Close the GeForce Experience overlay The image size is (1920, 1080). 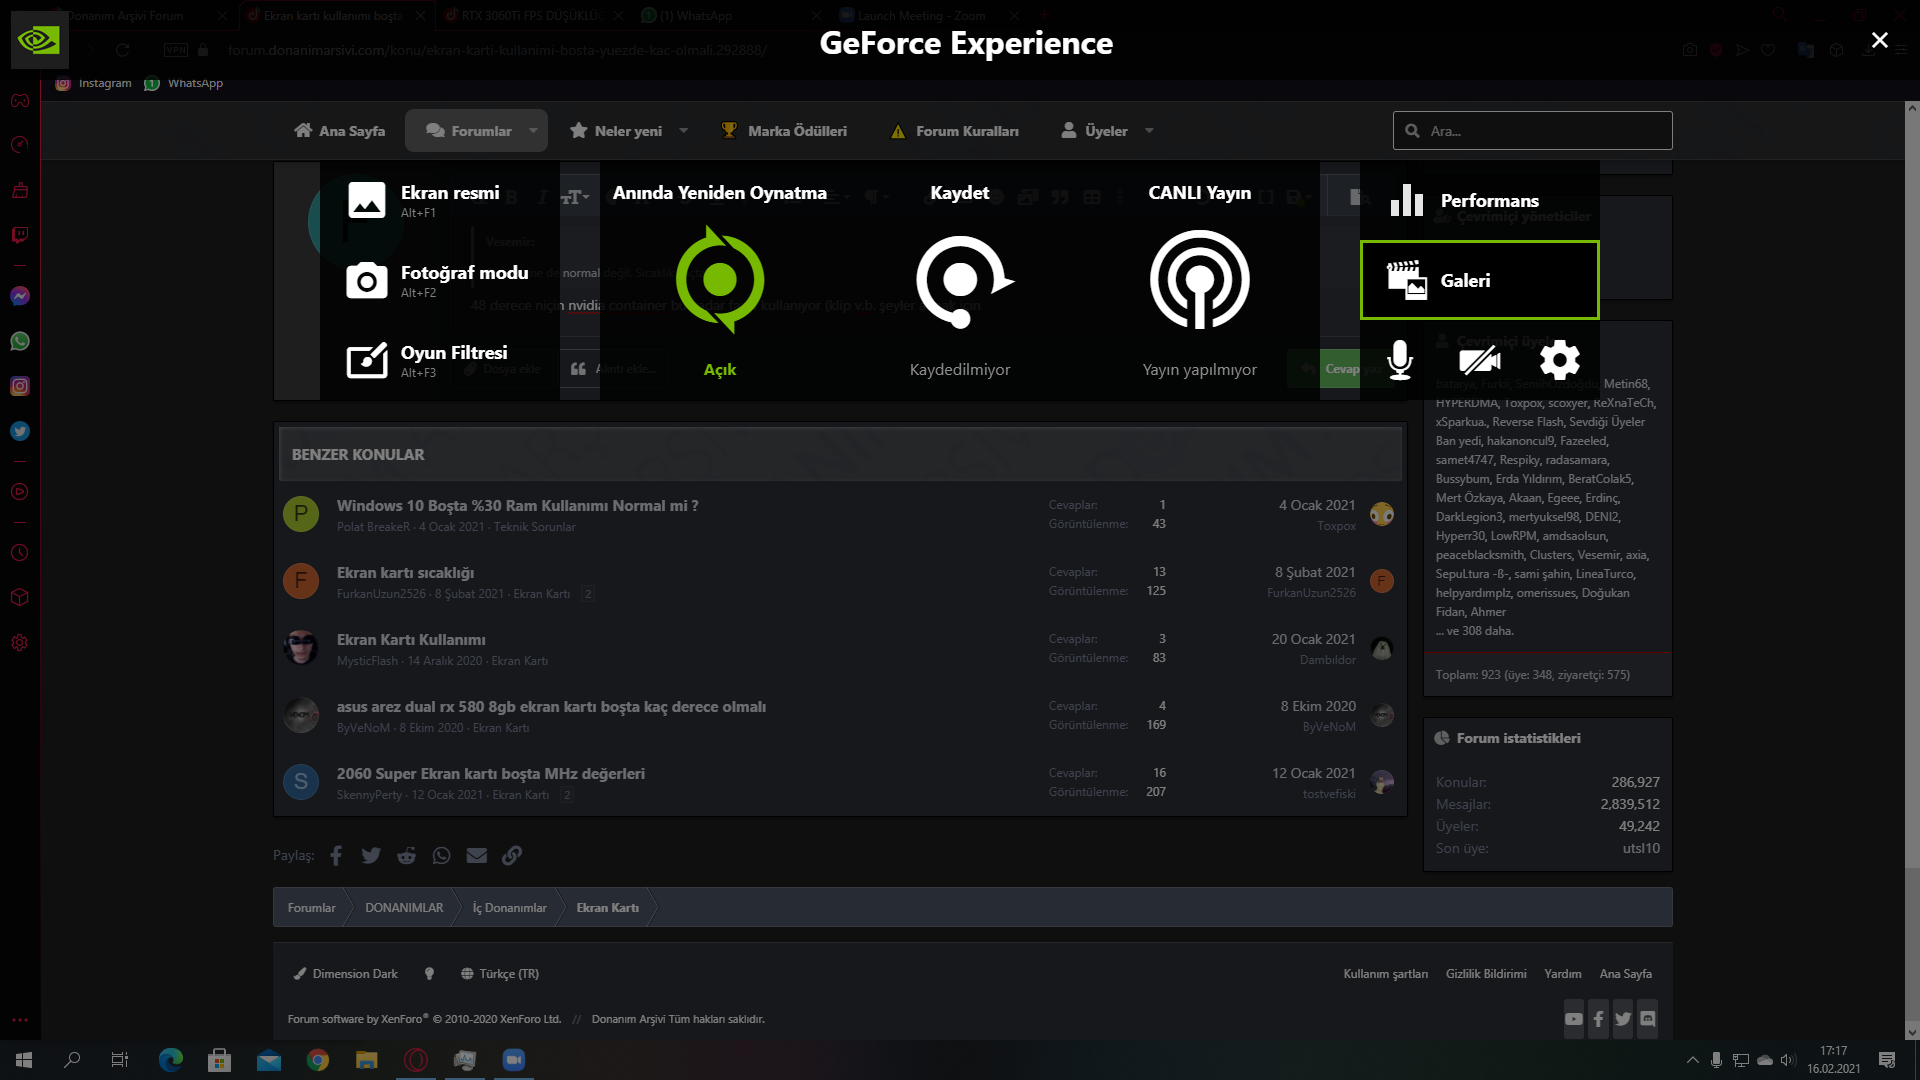coord(1879,40)
